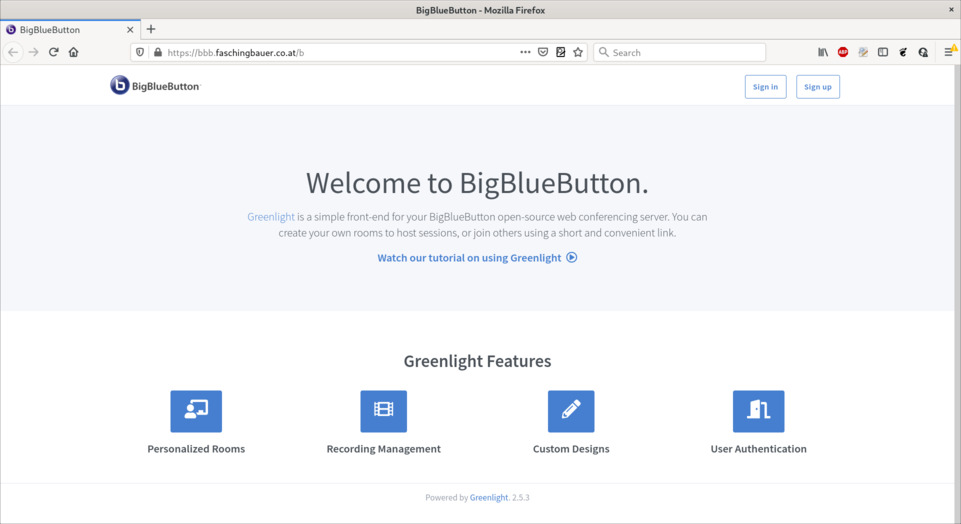
Task: Open the Firefox hamburger application menu
Action: [948, 52]
